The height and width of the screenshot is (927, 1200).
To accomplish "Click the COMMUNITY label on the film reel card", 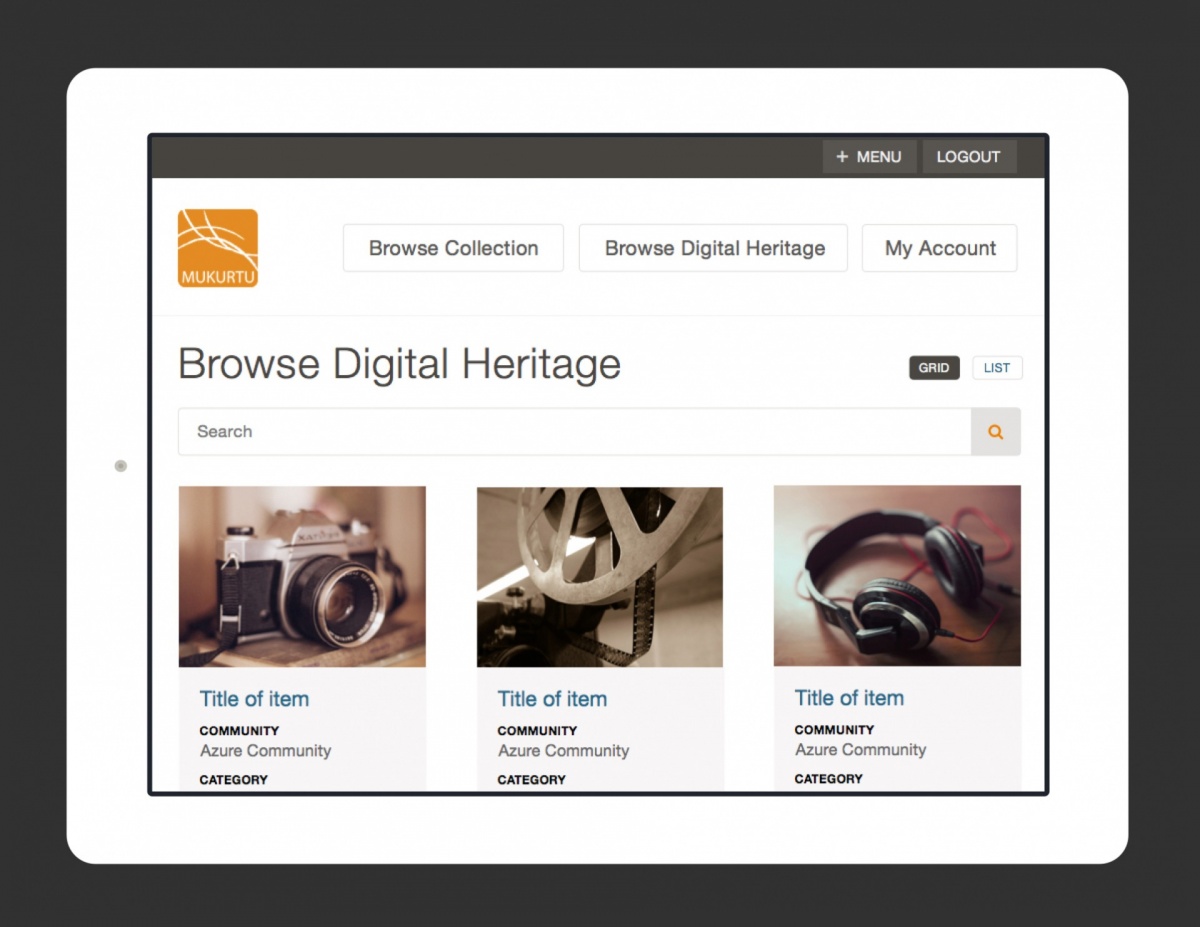I will (537, 731).
